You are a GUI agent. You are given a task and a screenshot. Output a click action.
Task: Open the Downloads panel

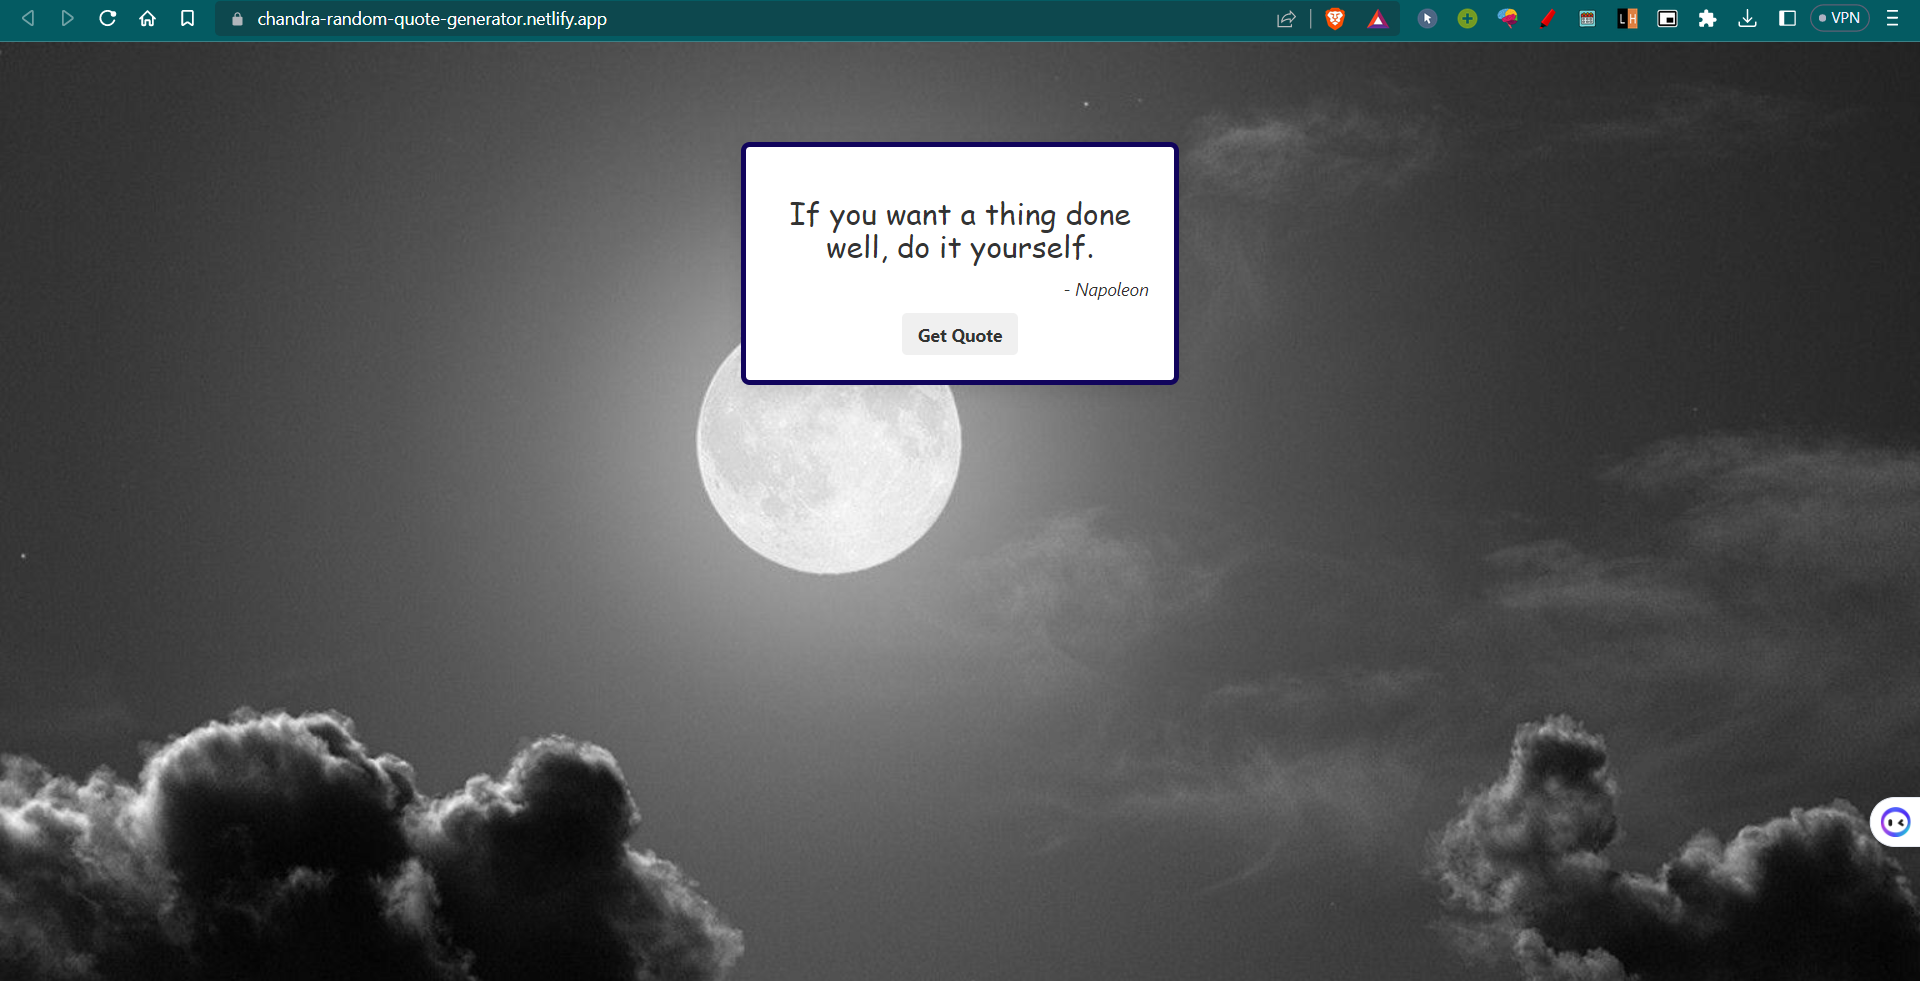point(1748,18)
